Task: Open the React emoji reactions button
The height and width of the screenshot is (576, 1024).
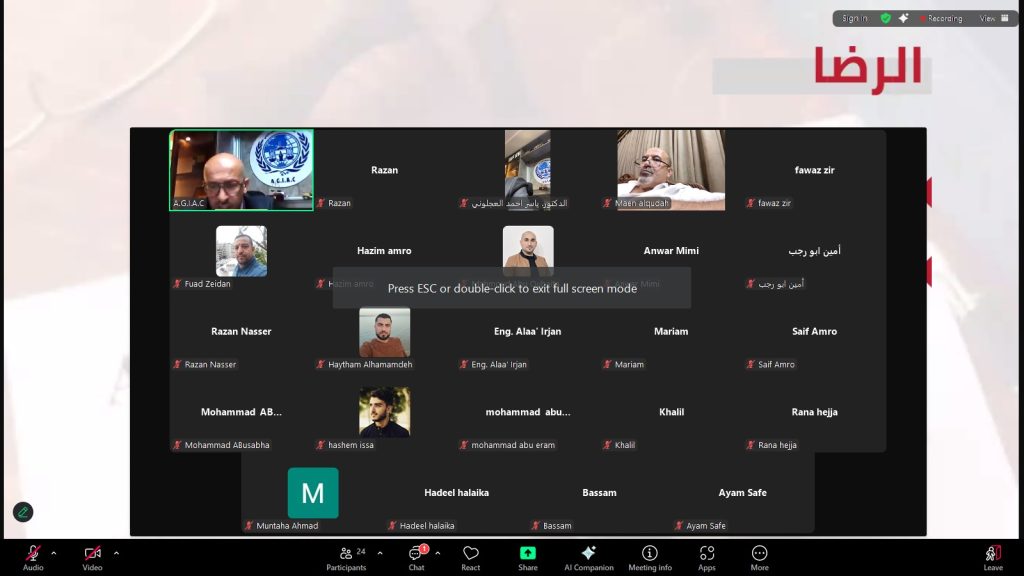Action: tap(470, 557)
